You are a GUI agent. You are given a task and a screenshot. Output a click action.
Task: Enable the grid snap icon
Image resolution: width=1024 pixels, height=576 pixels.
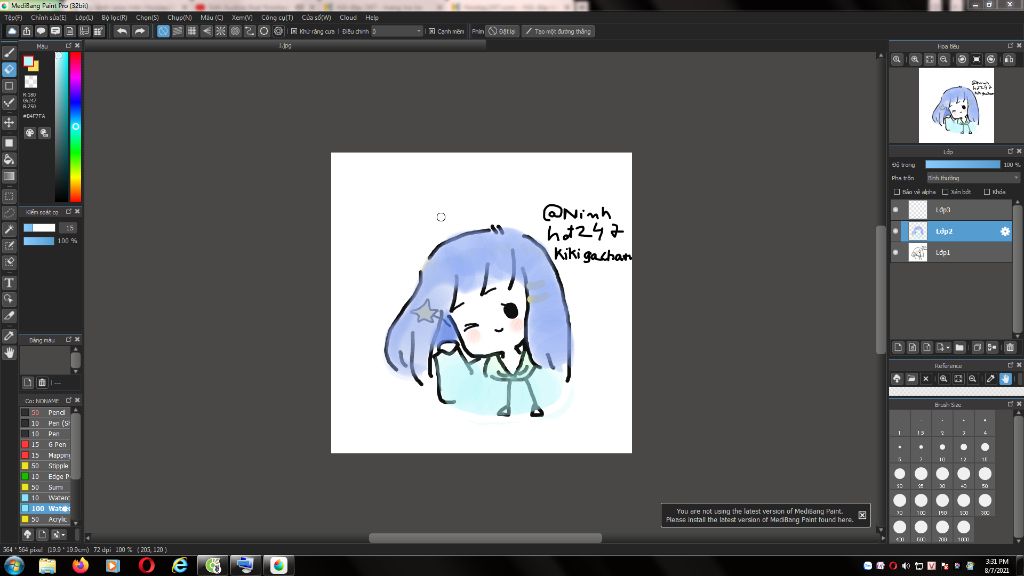(x=192, y=31)
